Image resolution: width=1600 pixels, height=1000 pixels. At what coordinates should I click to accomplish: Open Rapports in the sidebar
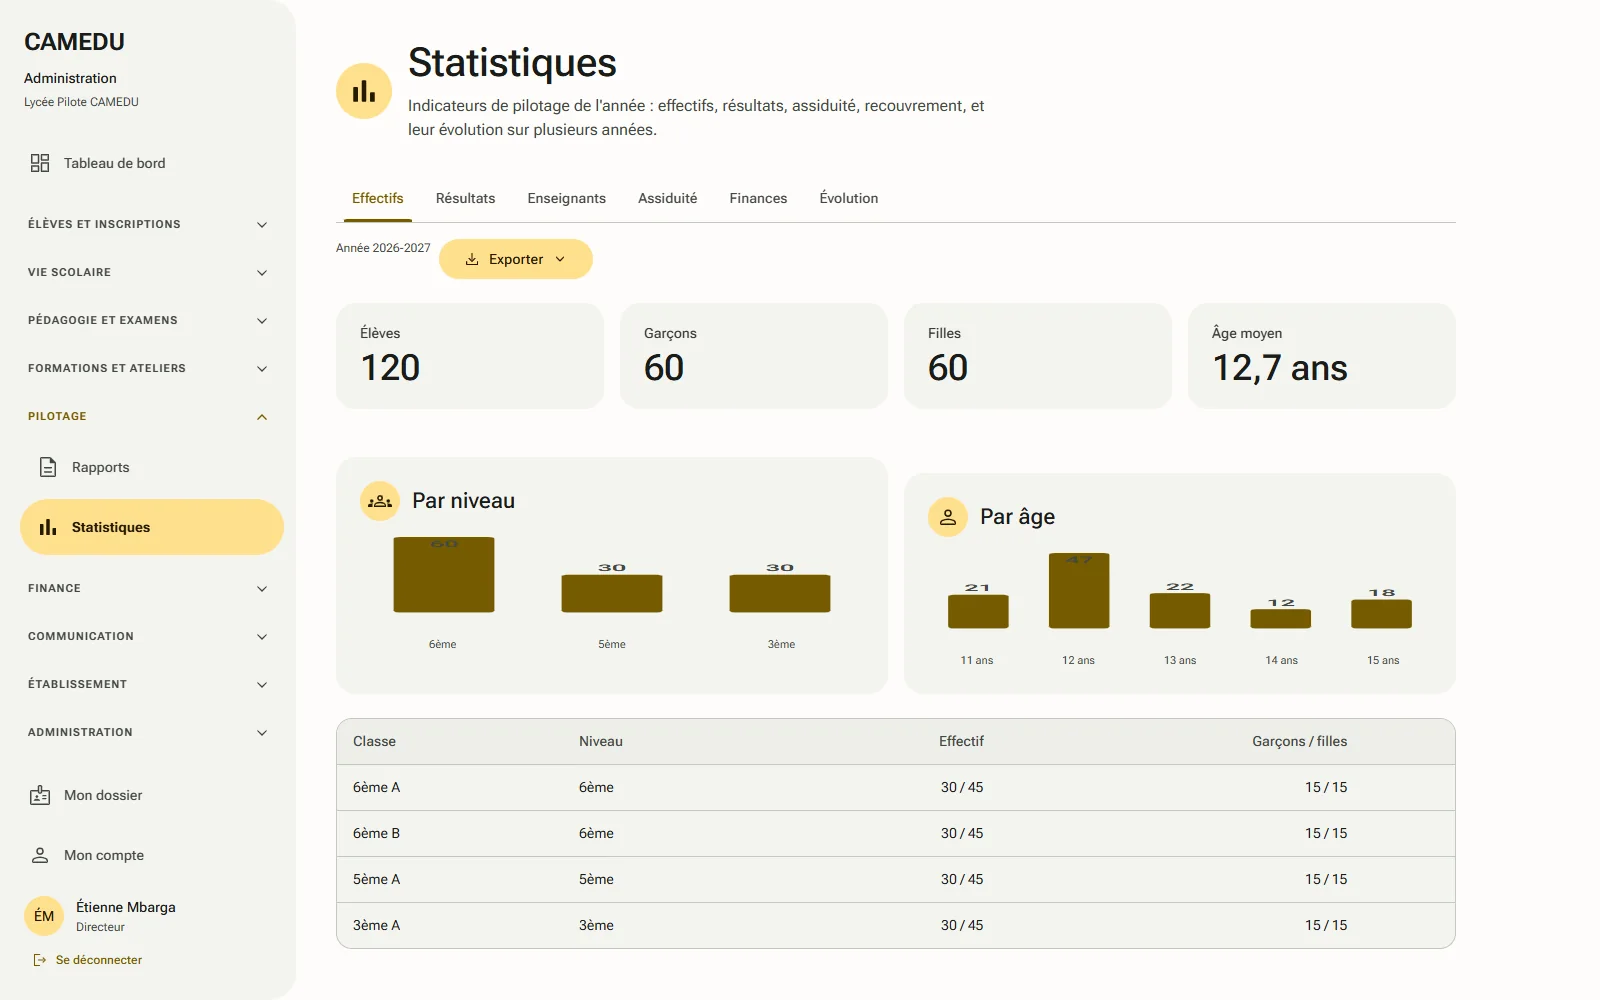(x=152, y=467)
